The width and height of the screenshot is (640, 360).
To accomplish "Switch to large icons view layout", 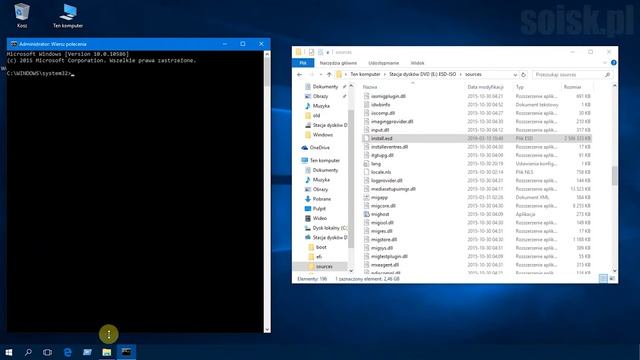I will pos(612,278).
